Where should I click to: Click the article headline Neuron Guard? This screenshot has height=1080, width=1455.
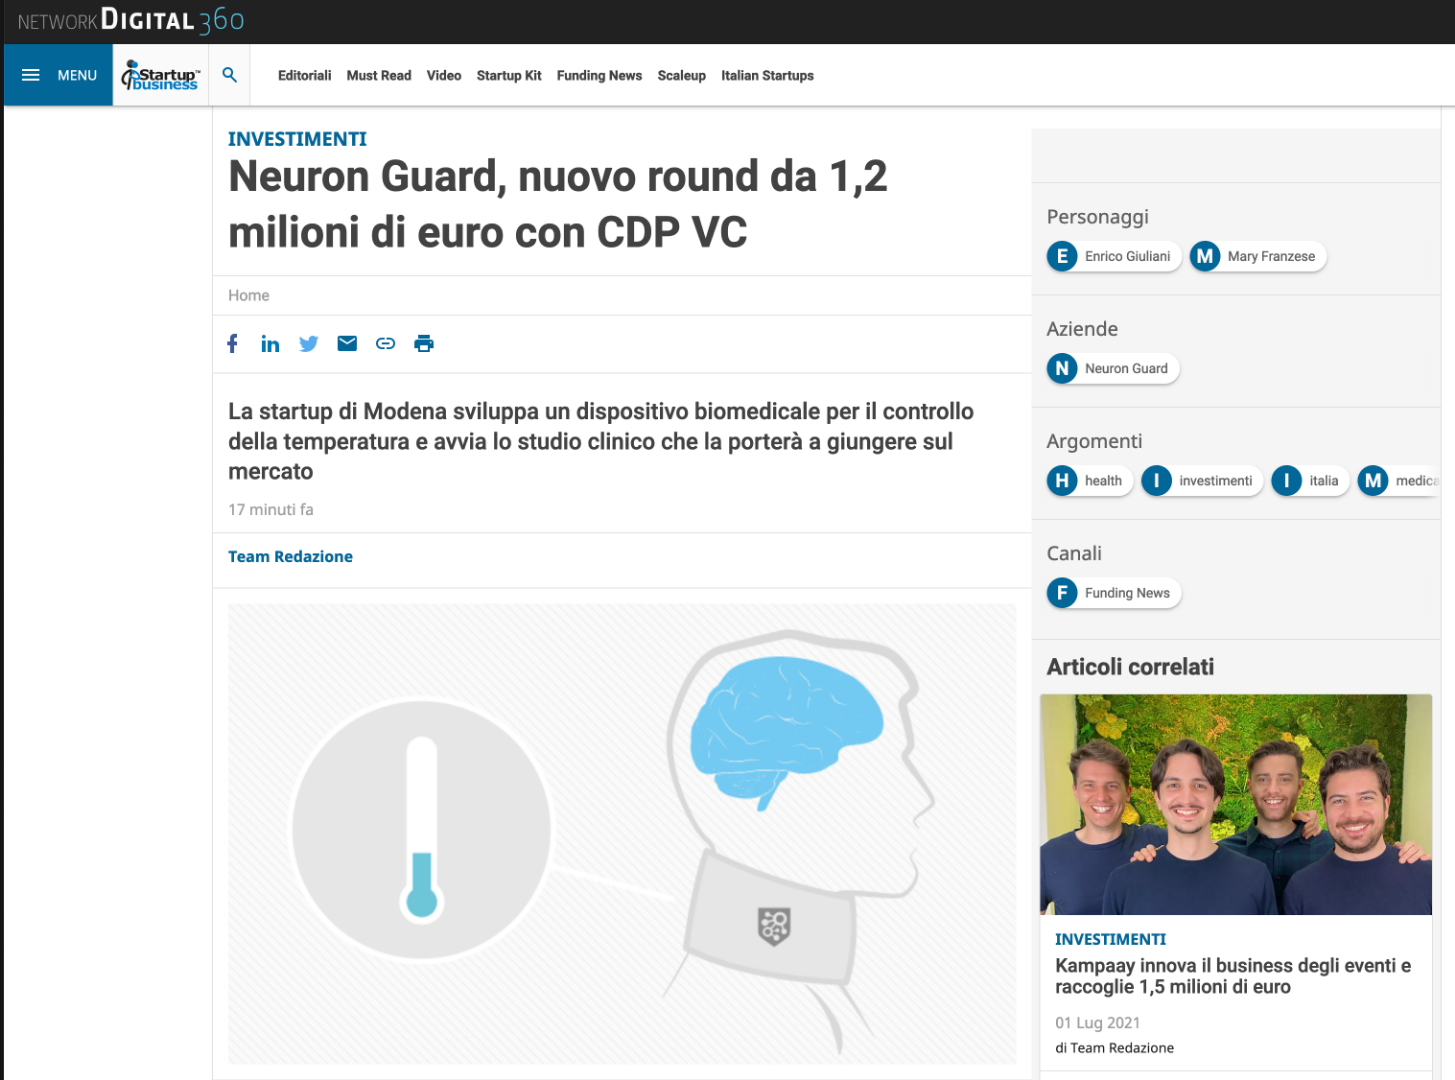(558, 204)
